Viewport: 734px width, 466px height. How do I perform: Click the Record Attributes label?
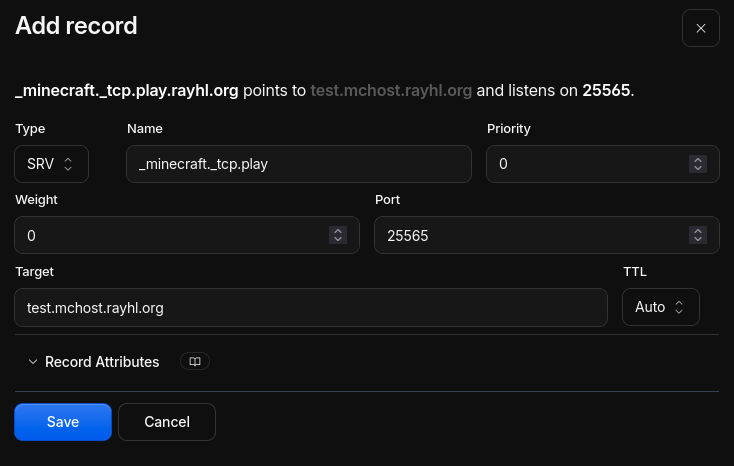[102, 362]
